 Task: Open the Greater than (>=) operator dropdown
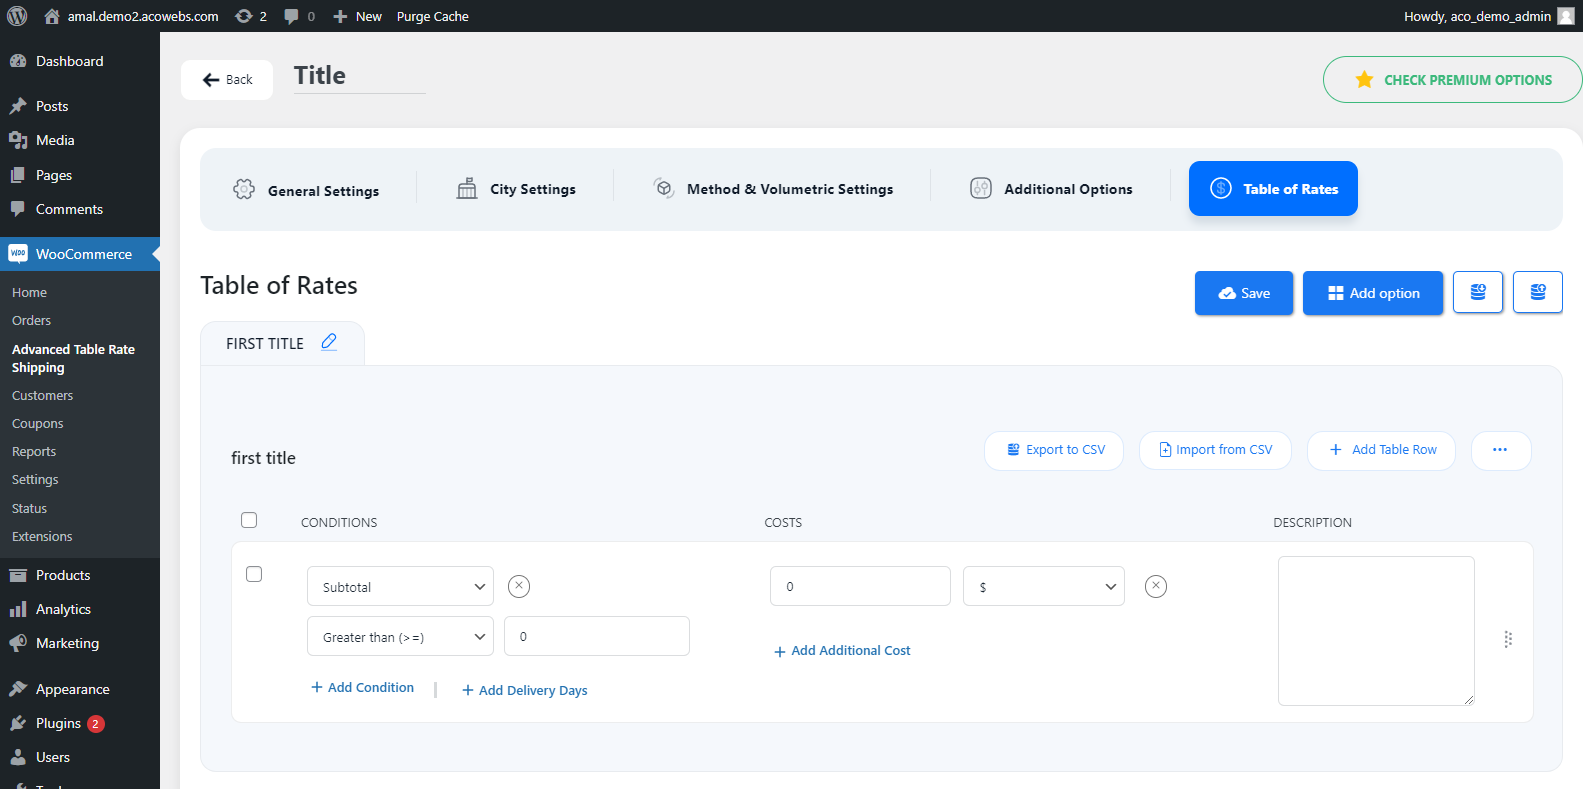point(400,636)
